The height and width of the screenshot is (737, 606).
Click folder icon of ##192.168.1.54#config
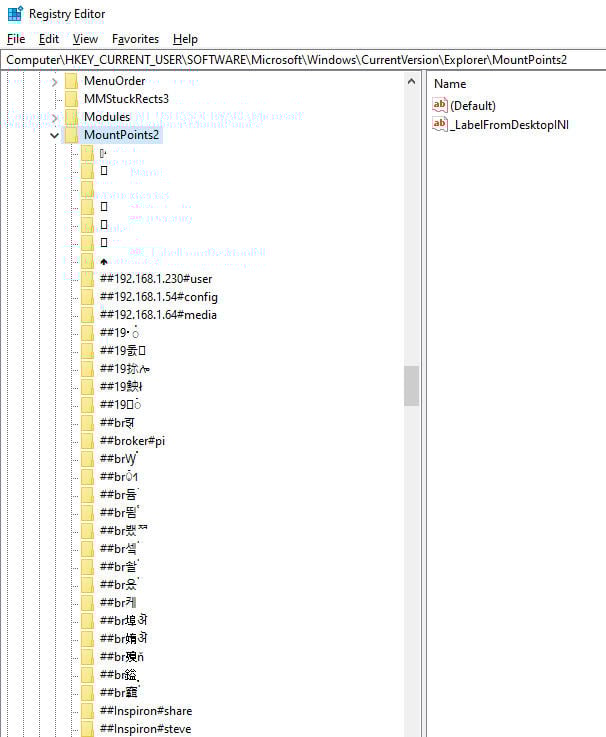87,297
